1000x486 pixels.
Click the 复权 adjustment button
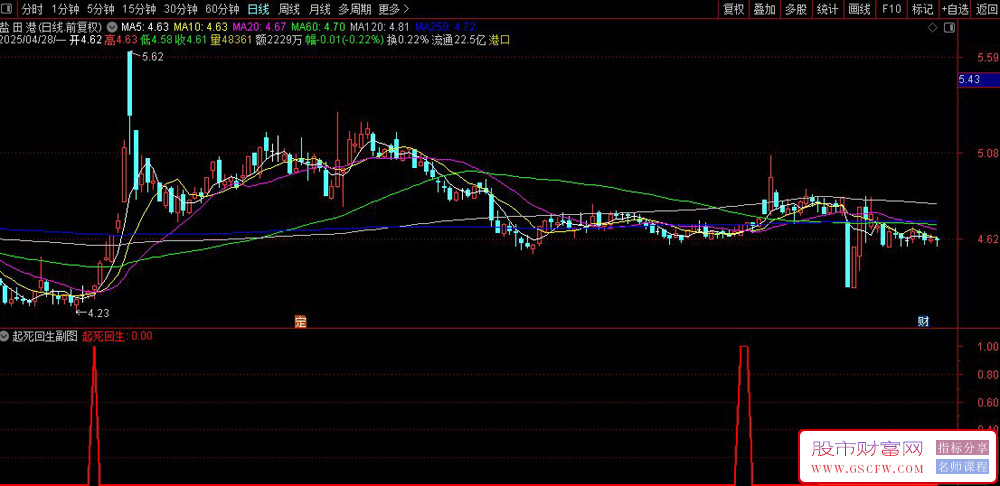point(733,9)
